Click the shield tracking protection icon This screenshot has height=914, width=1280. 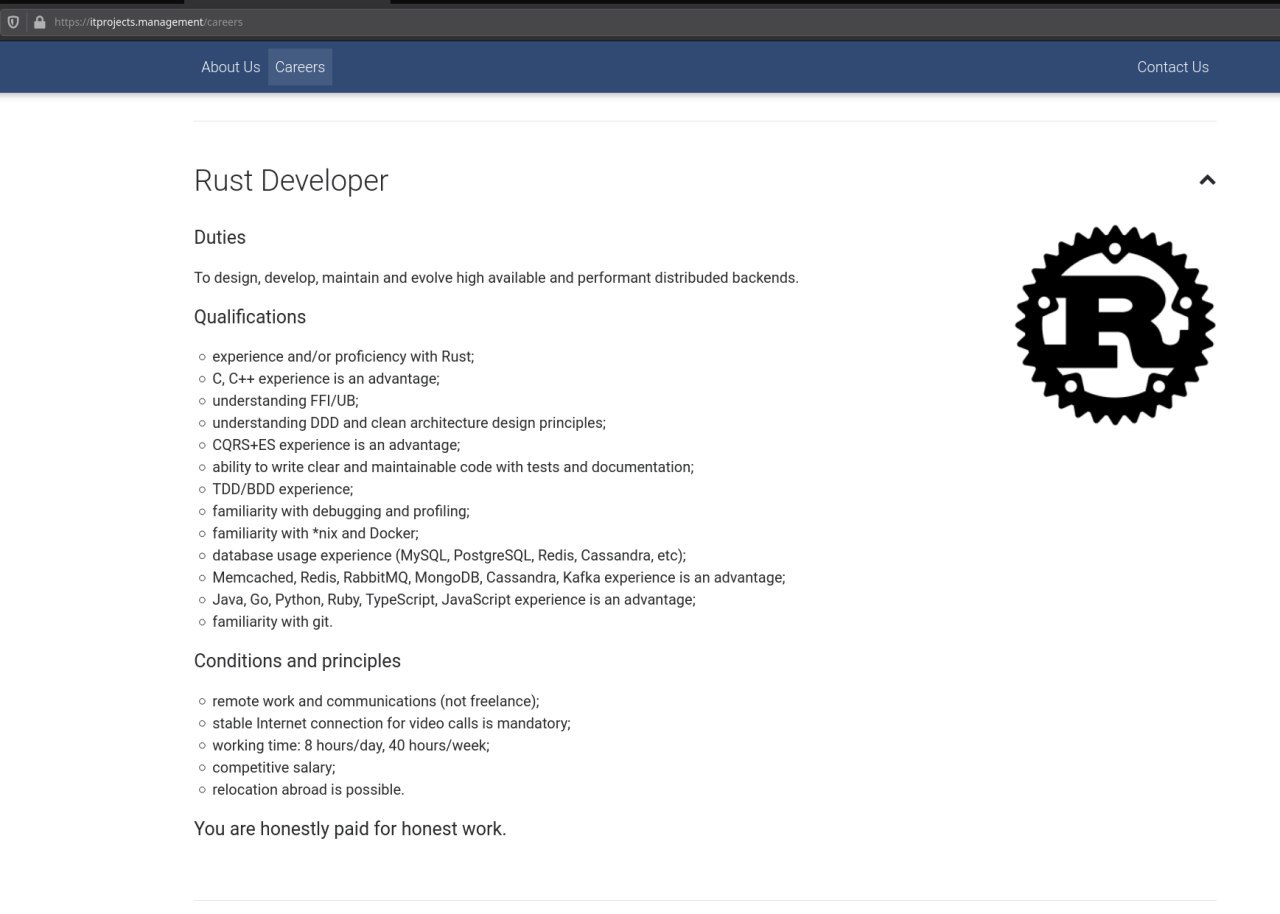13,22
